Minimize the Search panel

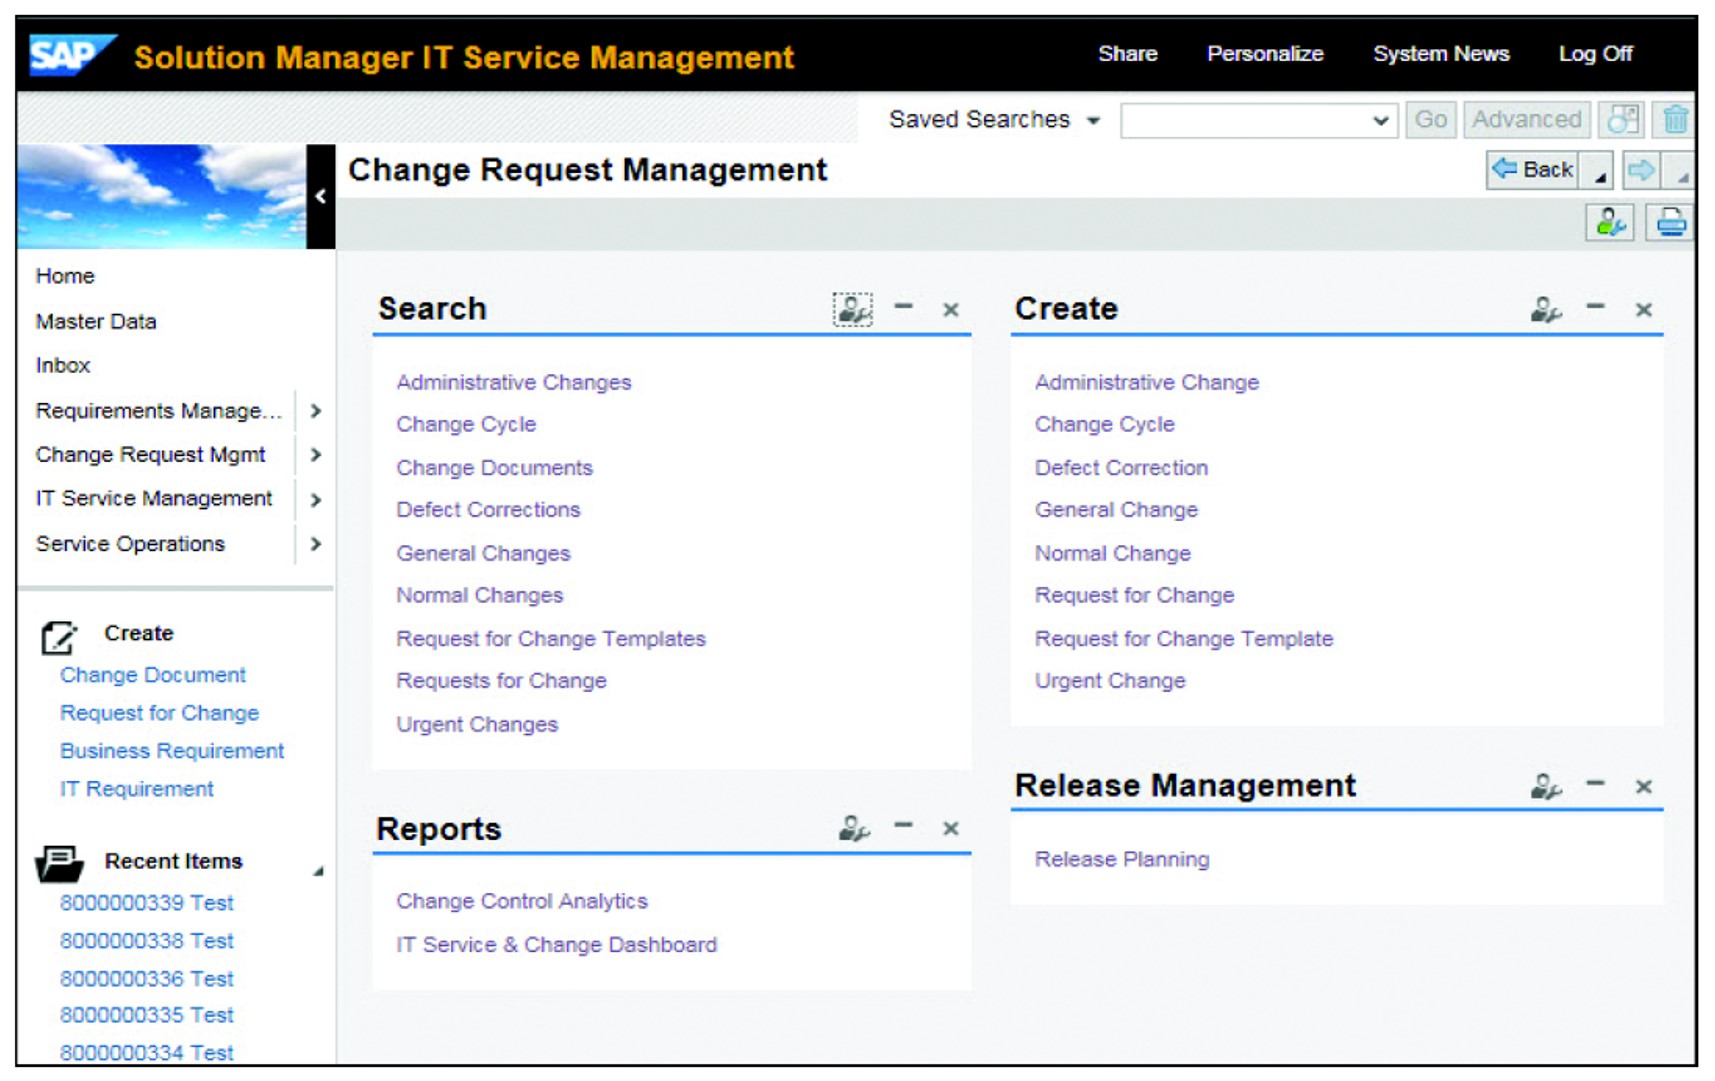(x=906, y=308)
